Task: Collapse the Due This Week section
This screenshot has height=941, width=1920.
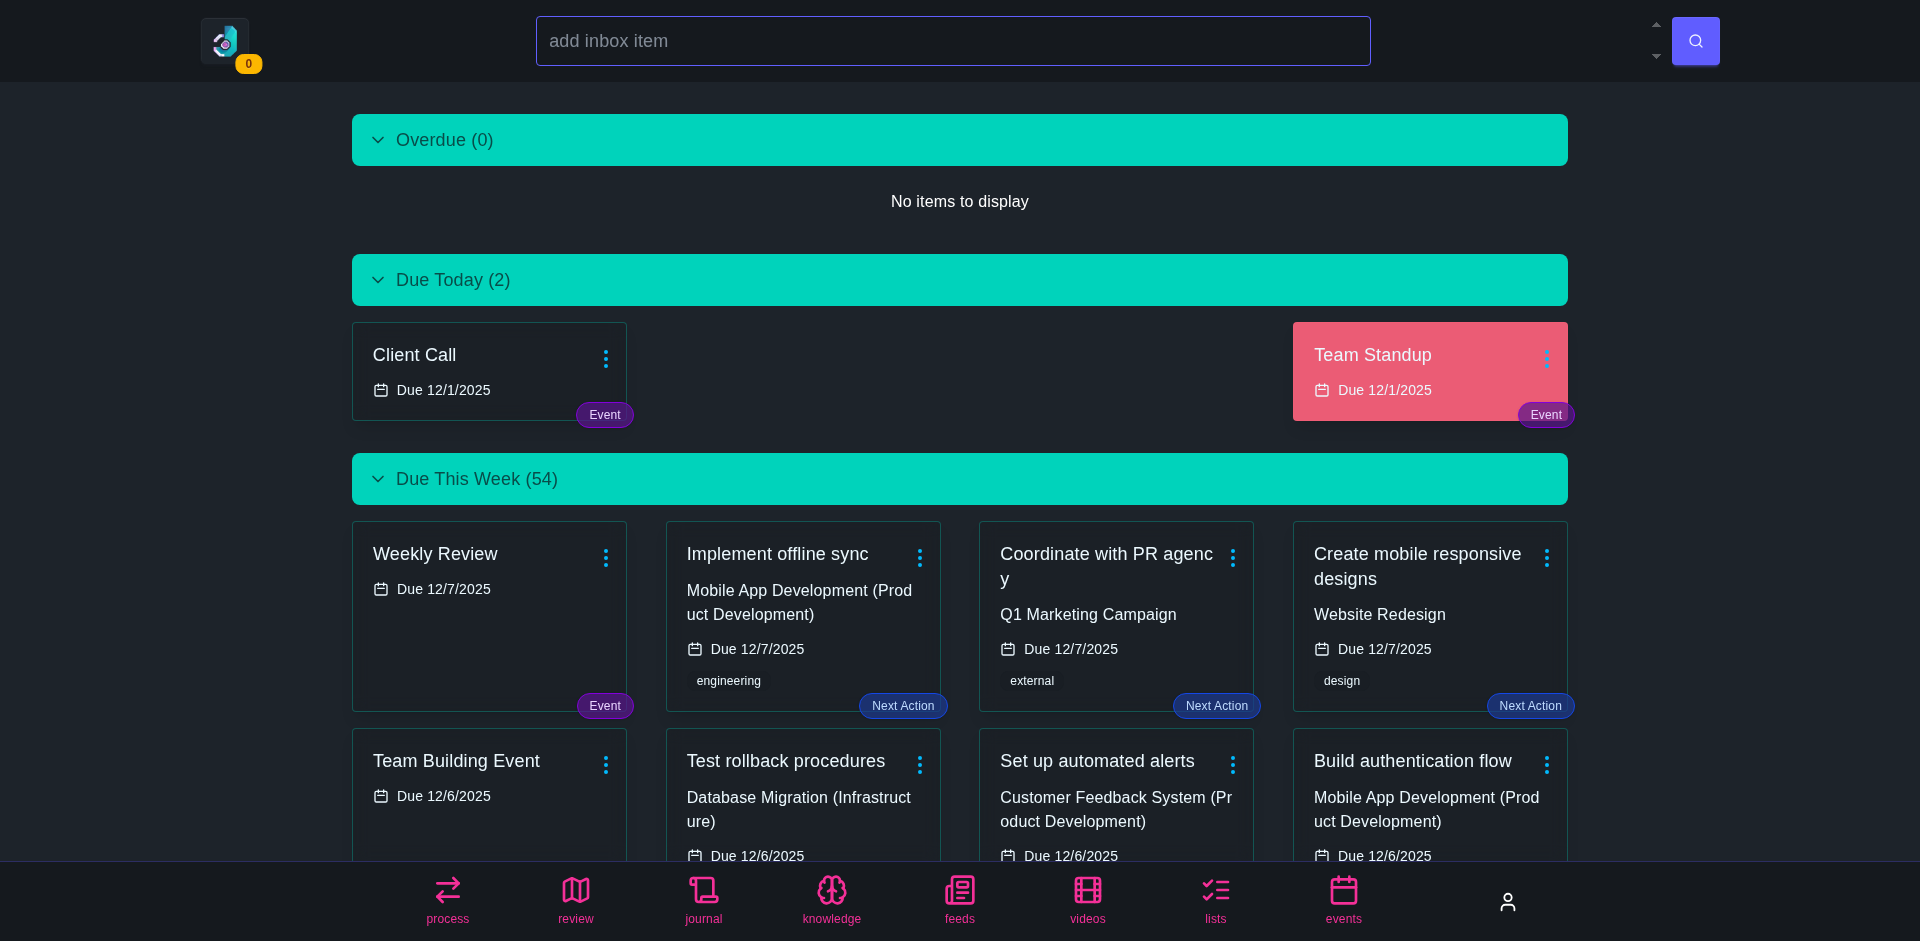Action: [x=378, y=479]
